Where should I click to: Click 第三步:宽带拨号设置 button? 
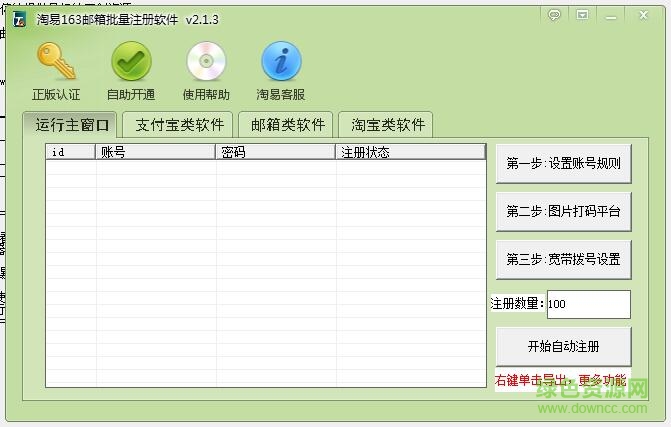564,259
